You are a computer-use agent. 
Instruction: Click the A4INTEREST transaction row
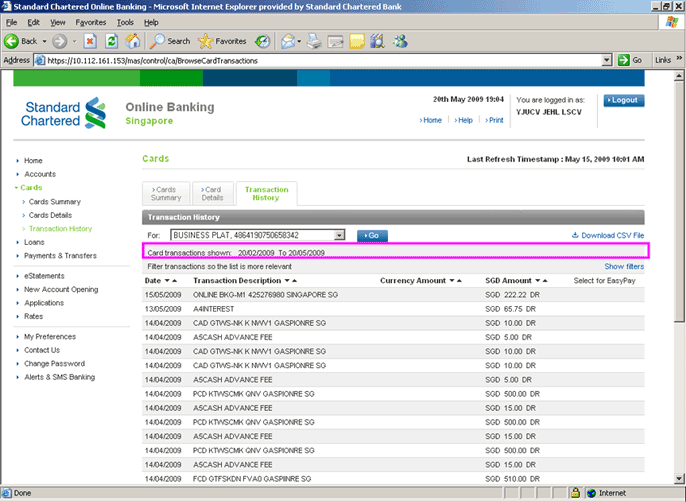coord(393,309)
